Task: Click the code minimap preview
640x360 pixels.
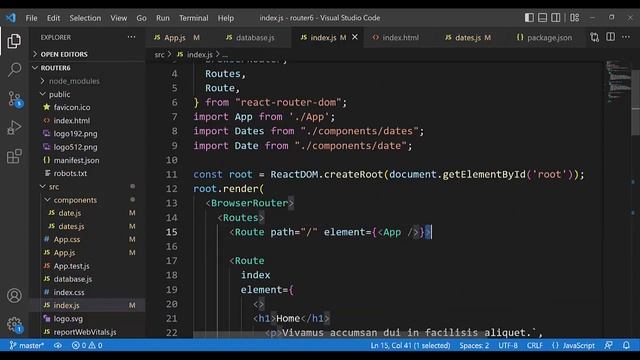Action: pyautogui.click(x=618, y=82)
